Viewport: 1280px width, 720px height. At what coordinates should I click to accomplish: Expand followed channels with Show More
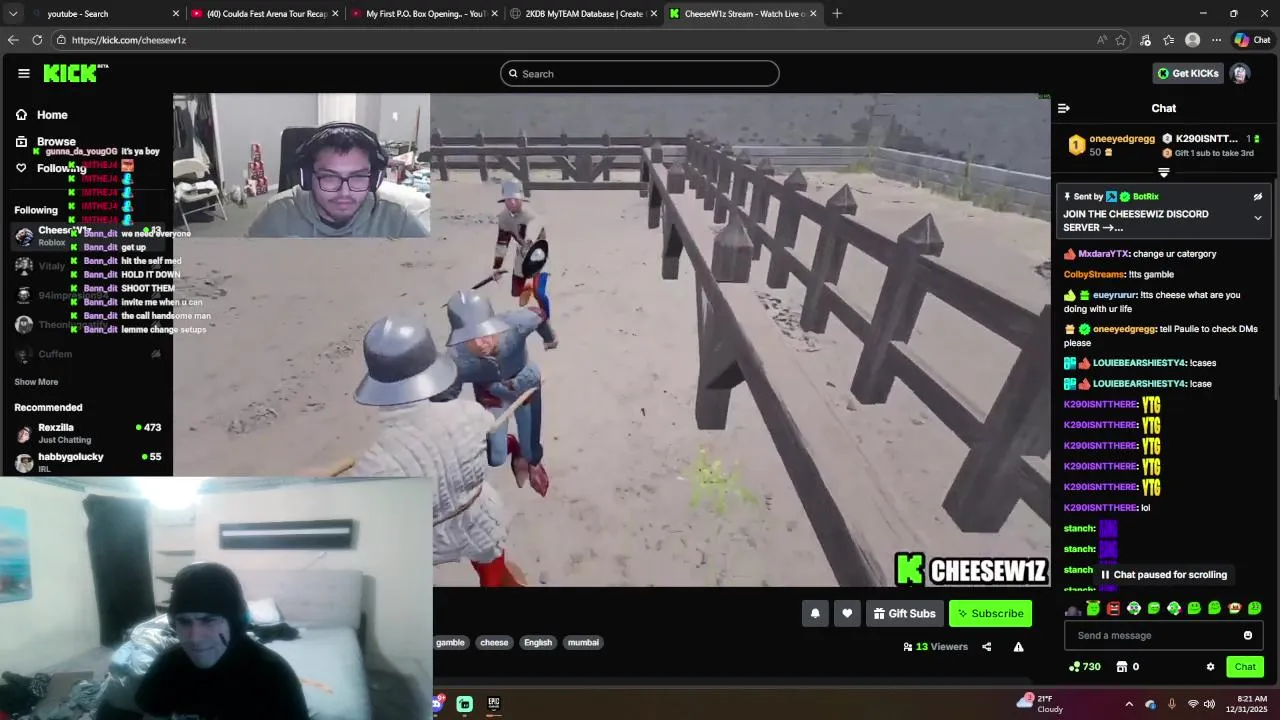point(36,382)
